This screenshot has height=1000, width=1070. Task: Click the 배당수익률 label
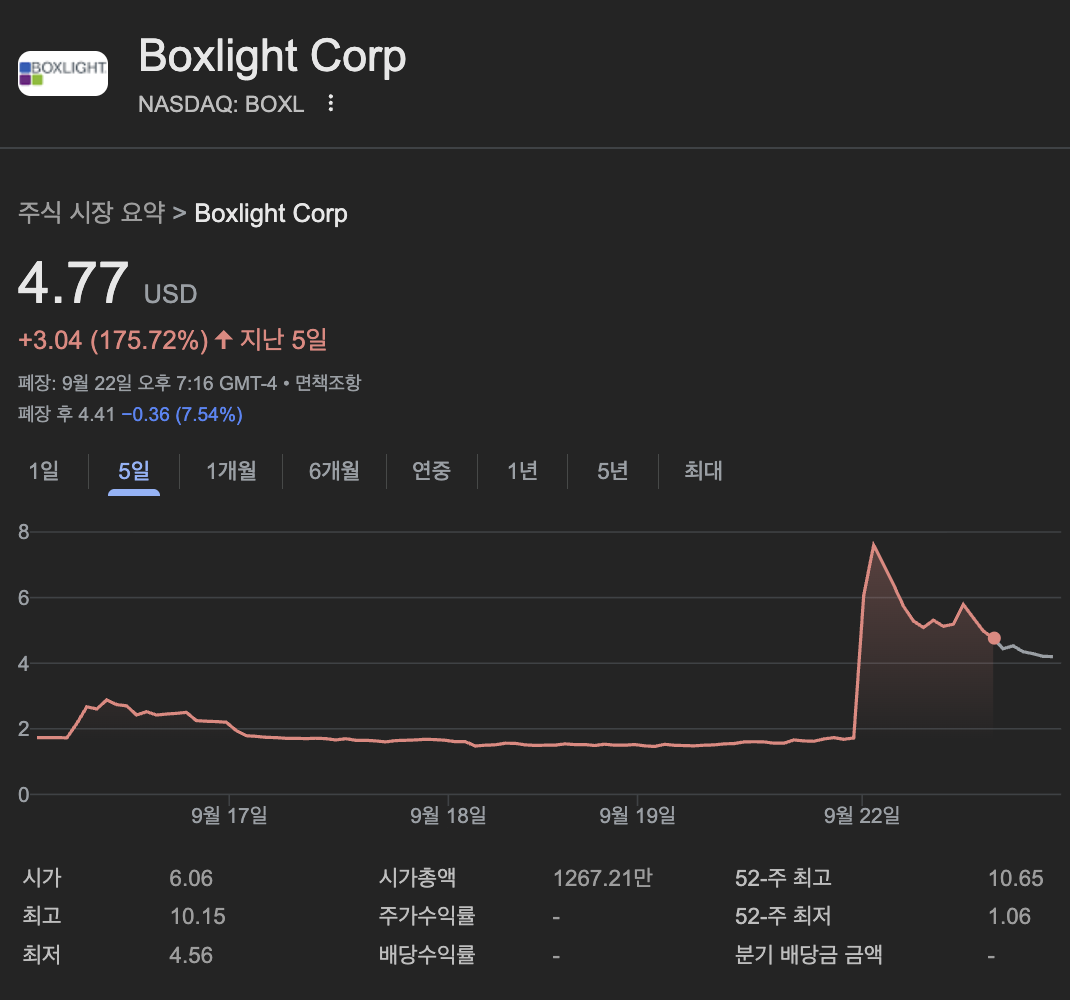point(427,955)
